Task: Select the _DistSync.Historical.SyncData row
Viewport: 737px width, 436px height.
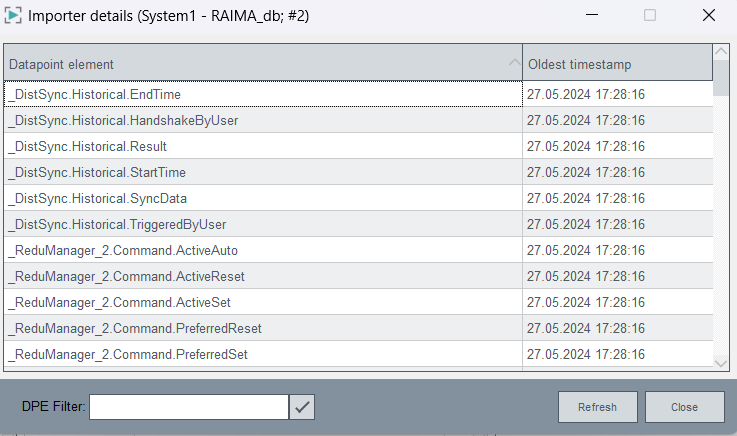Action: tap(262, 198)
